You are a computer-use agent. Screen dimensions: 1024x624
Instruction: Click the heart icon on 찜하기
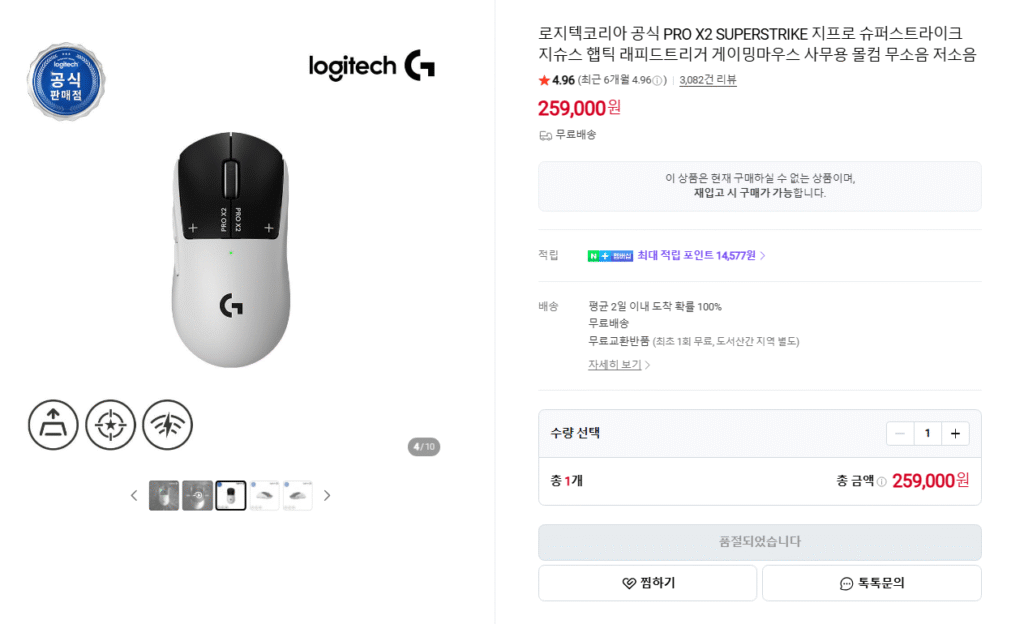click(628, 583)
